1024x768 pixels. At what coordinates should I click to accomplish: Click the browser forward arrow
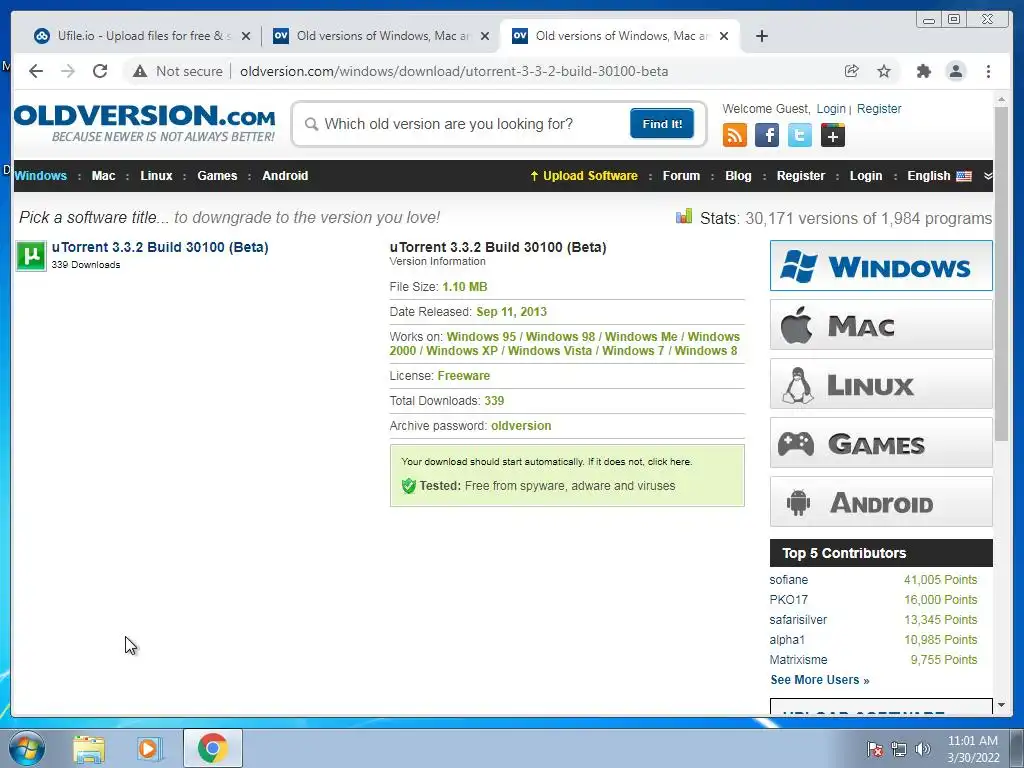[68, 71]
